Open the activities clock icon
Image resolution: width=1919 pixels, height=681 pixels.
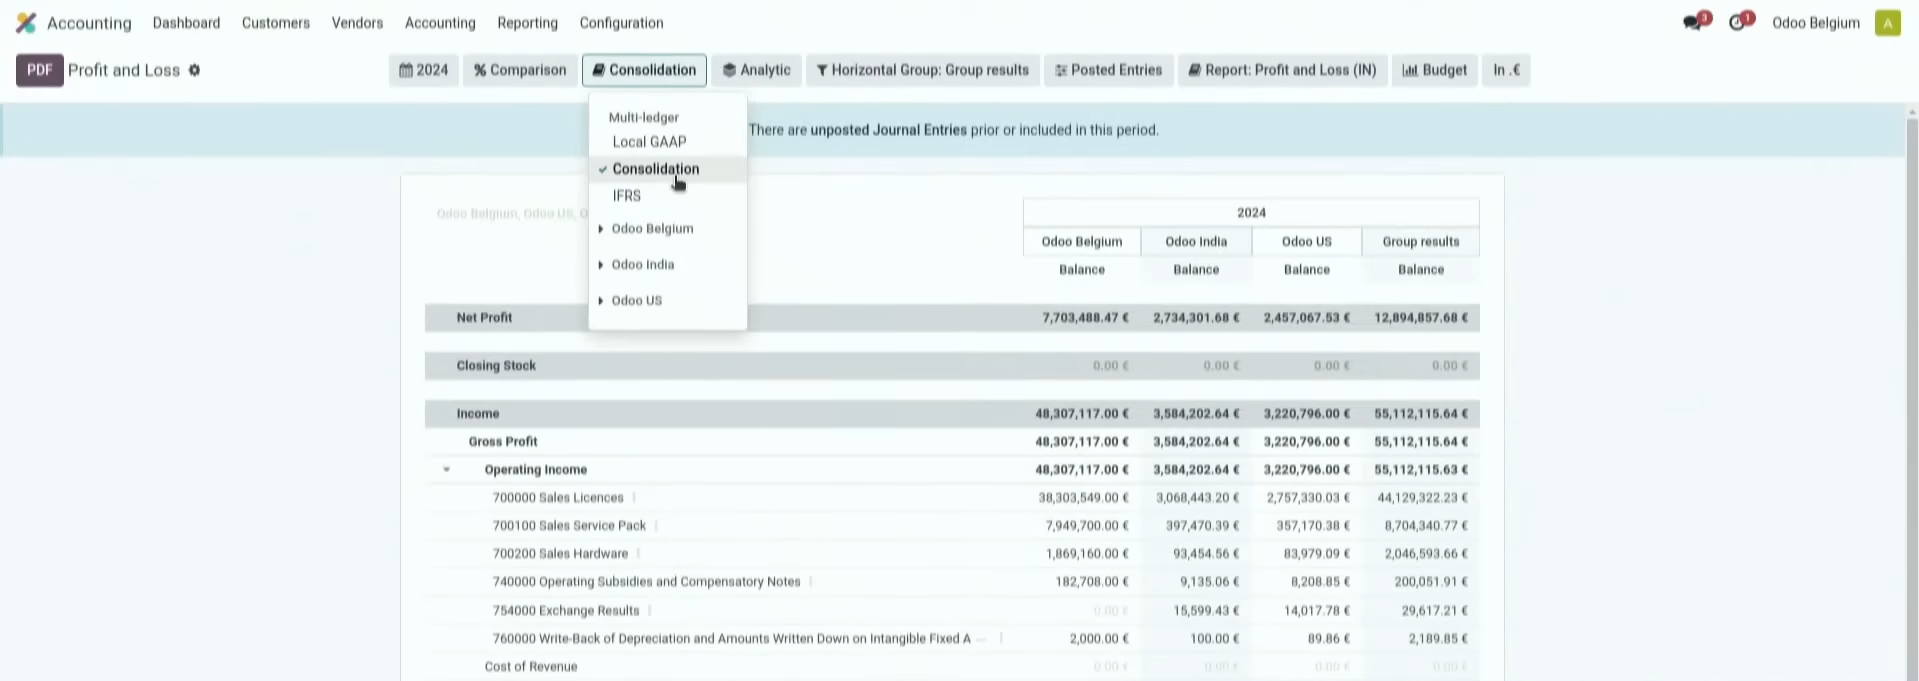click(1738, 22)
